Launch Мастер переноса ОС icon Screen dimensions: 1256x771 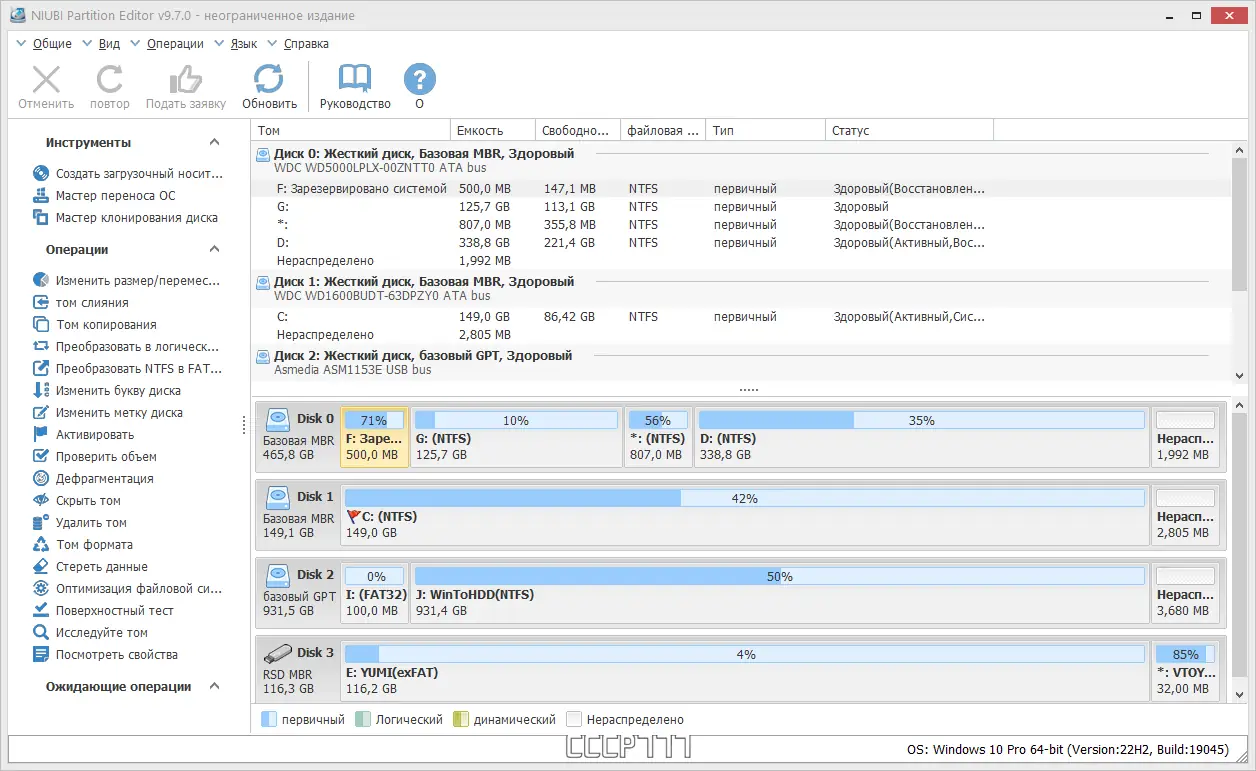click(x=41, y=196)
